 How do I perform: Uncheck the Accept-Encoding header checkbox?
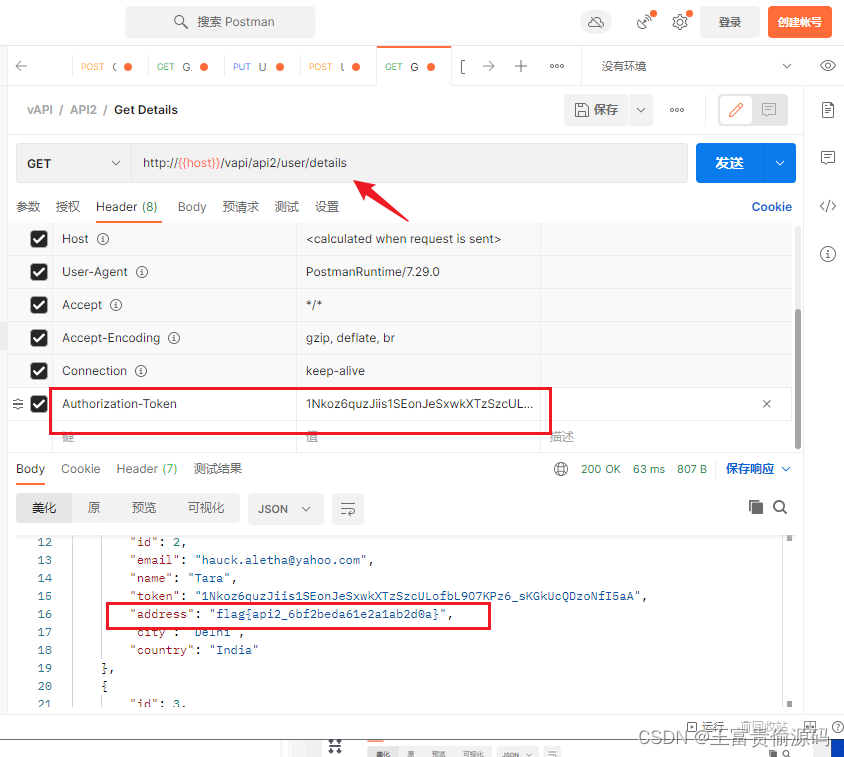tap(39, 338)
